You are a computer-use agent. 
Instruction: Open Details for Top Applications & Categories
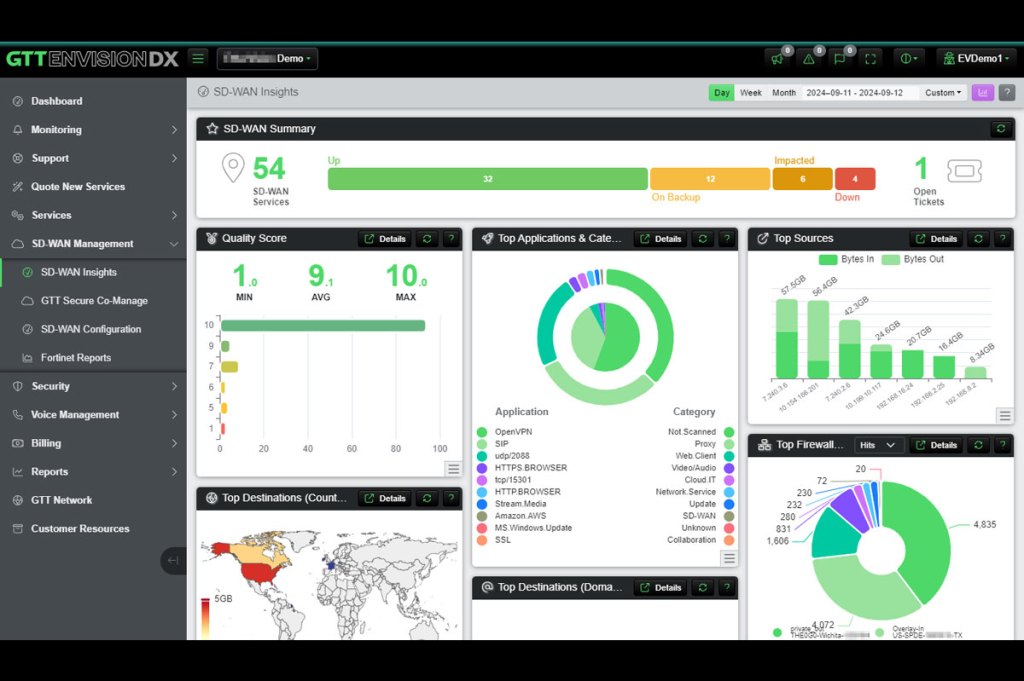click(661, 239)
